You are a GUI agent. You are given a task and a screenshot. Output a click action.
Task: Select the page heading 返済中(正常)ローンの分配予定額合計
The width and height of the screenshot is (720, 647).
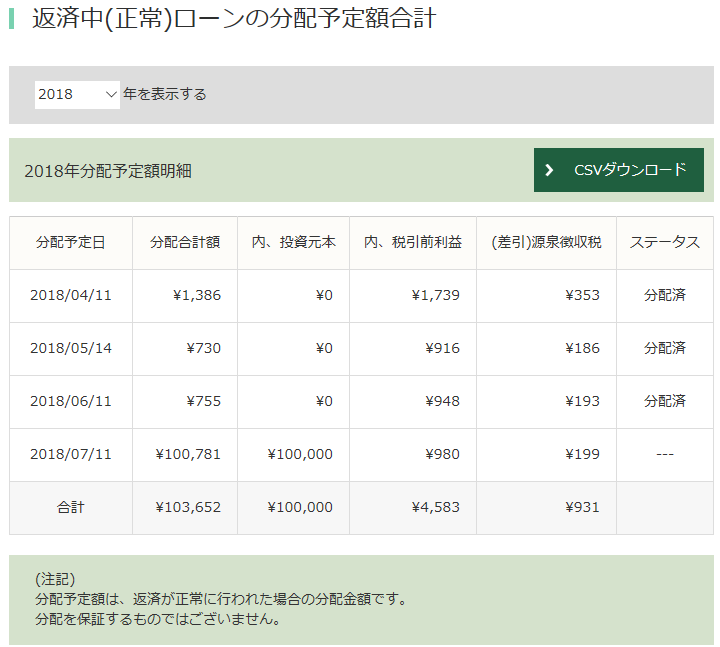pos(234,18)
